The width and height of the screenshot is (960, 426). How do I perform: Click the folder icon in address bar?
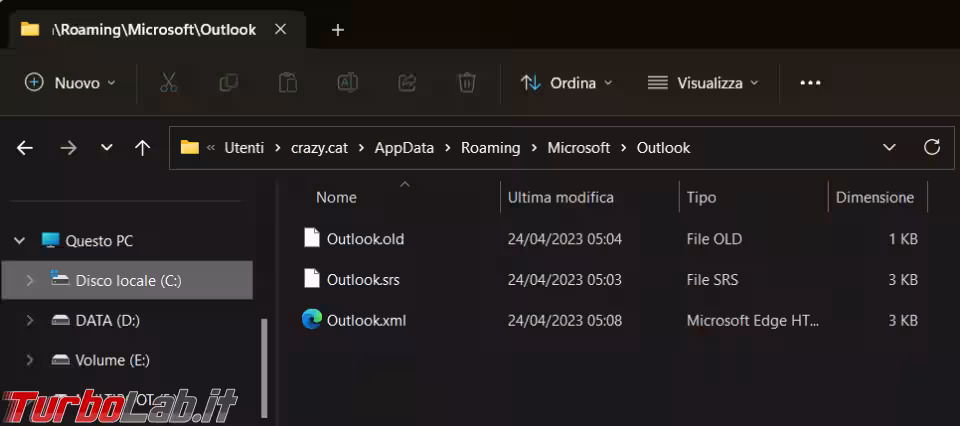[190, 148]
